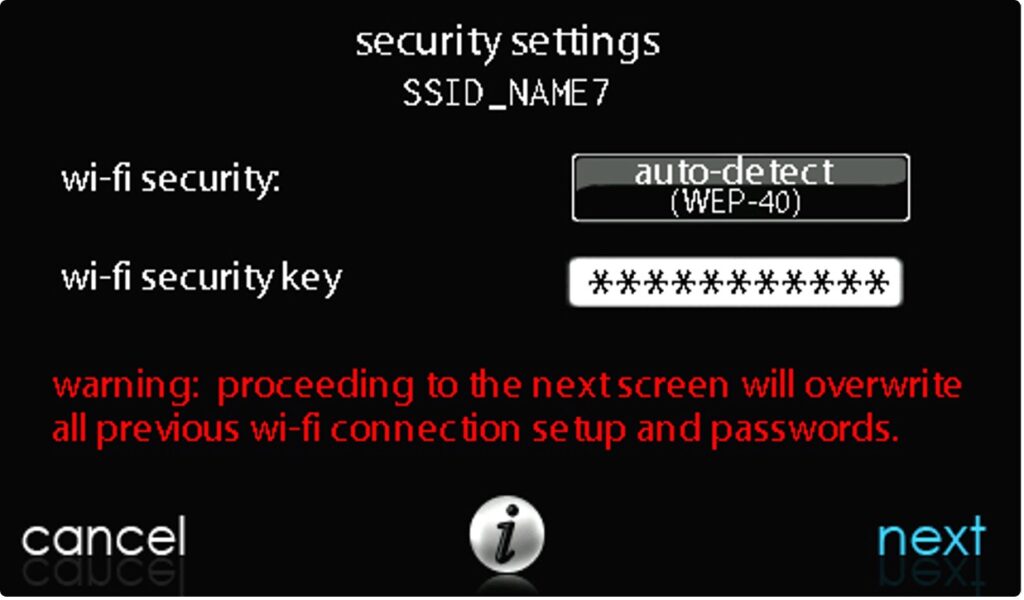Image resolution: width=1024 pixels, height=600 pixels.
Task: Click the SSID_NAME7 network name
Action: coord(506,93)
